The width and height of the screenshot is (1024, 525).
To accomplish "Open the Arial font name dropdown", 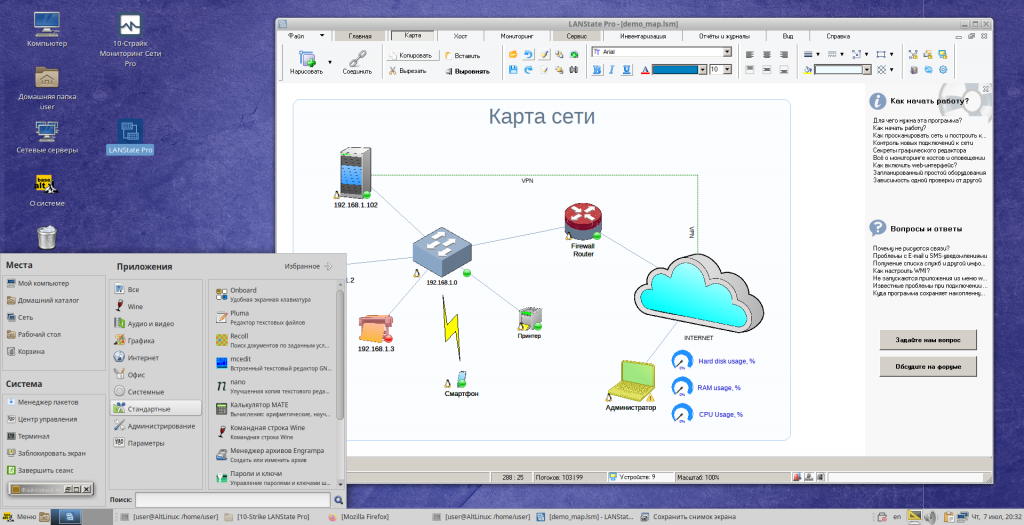I will pyautogui.click(x=727, y=52).
